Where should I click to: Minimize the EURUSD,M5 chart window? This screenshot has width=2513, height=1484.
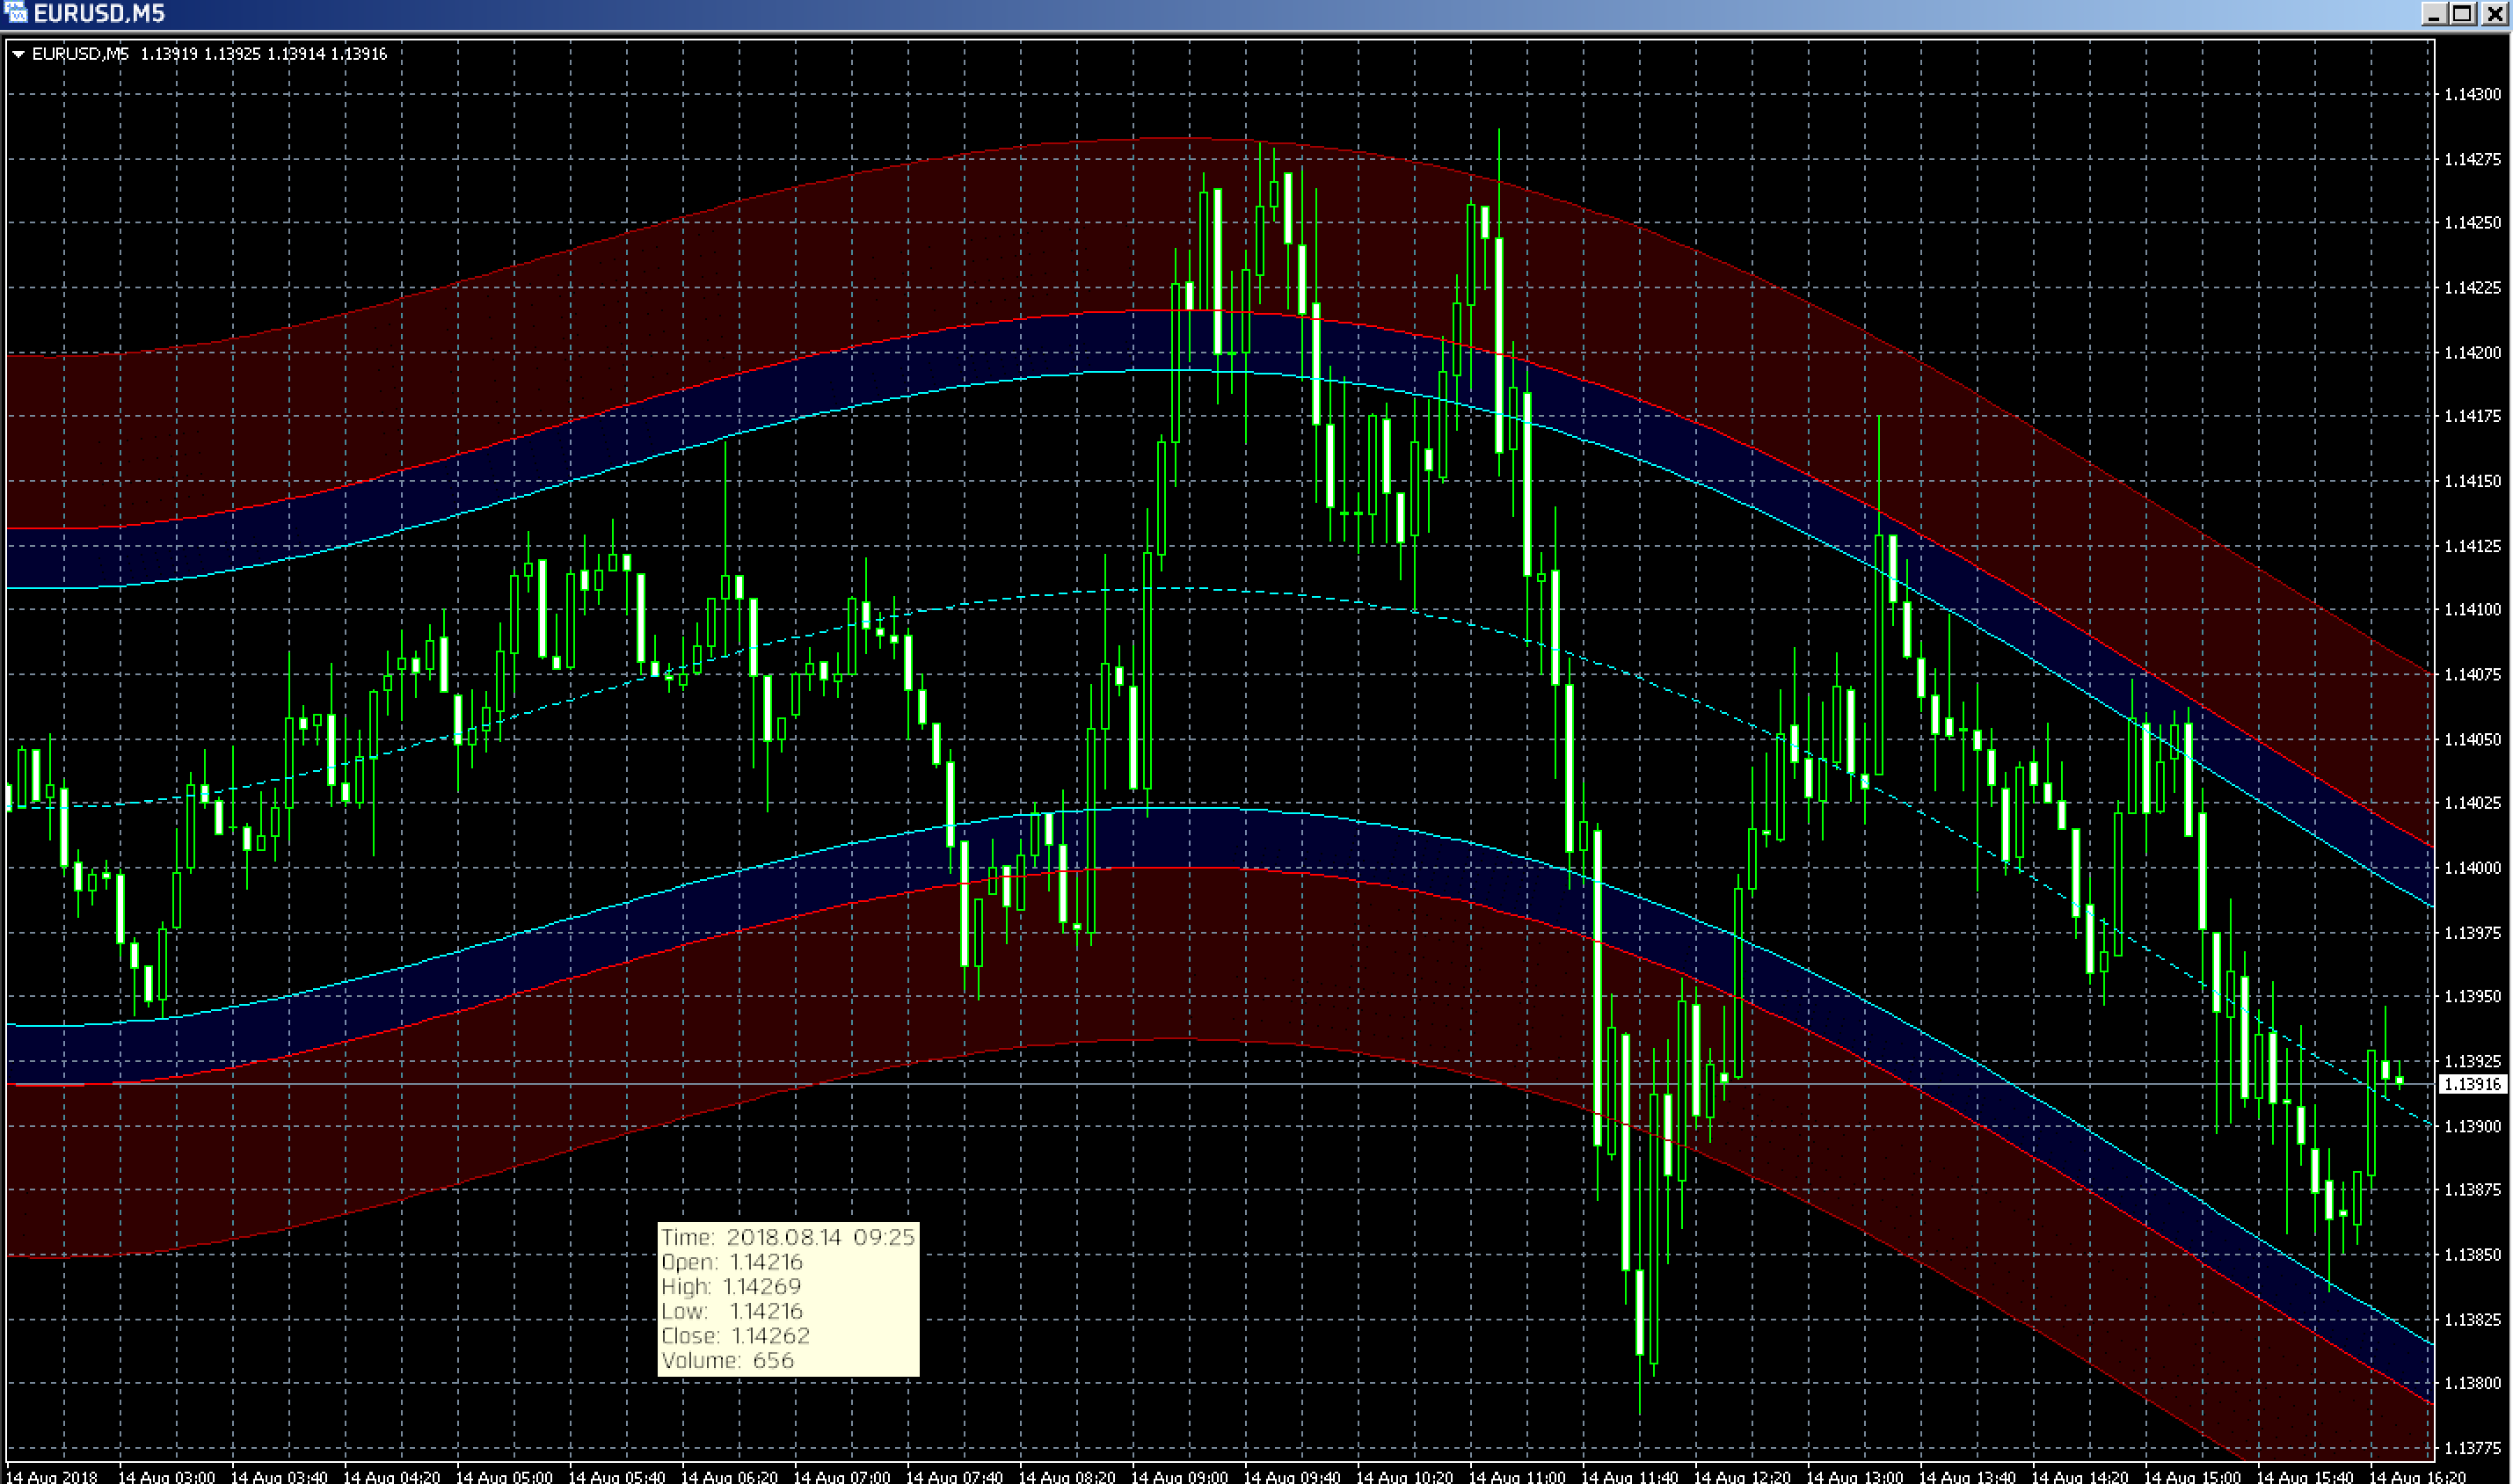2435,13
